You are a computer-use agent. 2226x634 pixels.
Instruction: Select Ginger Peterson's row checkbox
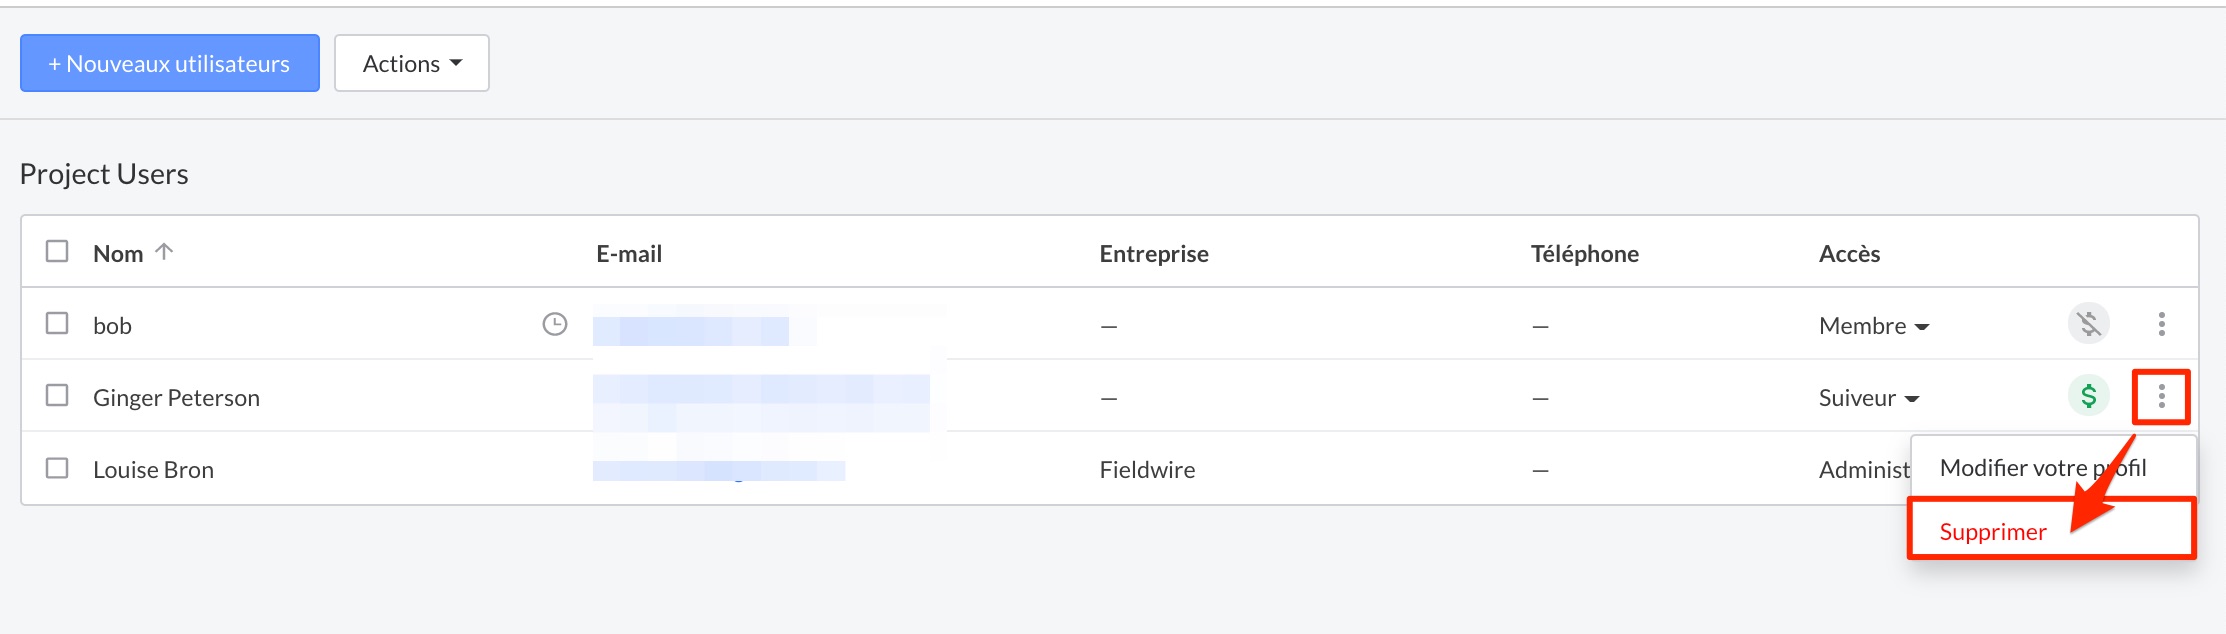[57, 395]
